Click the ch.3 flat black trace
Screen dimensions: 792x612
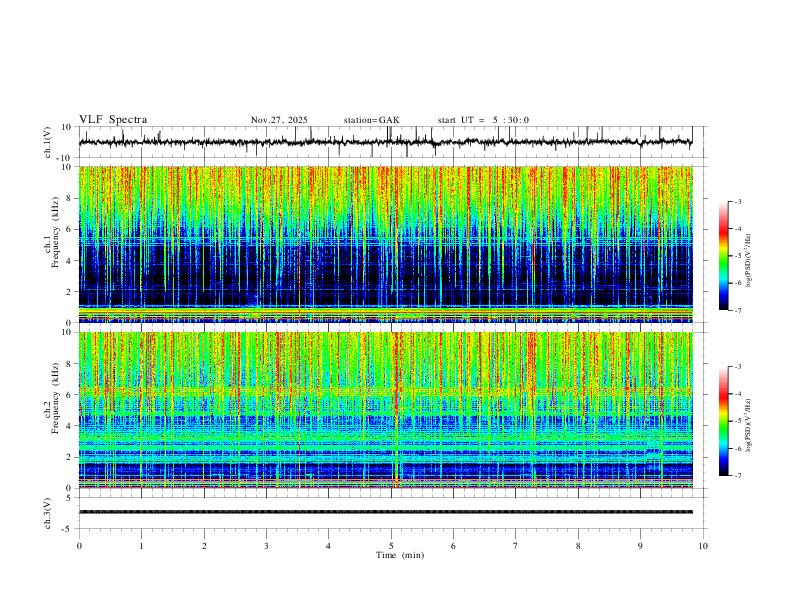(385, 512)
